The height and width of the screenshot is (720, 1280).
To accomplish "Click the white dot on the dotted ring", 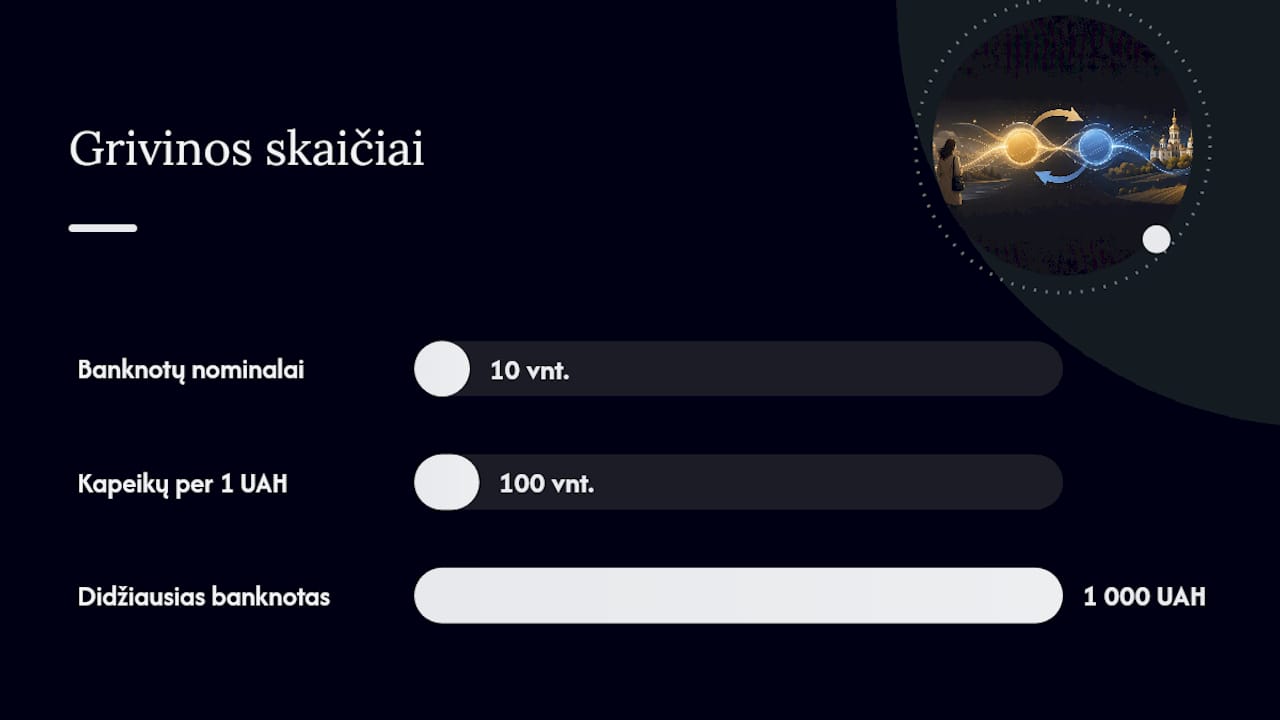I will (1156, 239).
